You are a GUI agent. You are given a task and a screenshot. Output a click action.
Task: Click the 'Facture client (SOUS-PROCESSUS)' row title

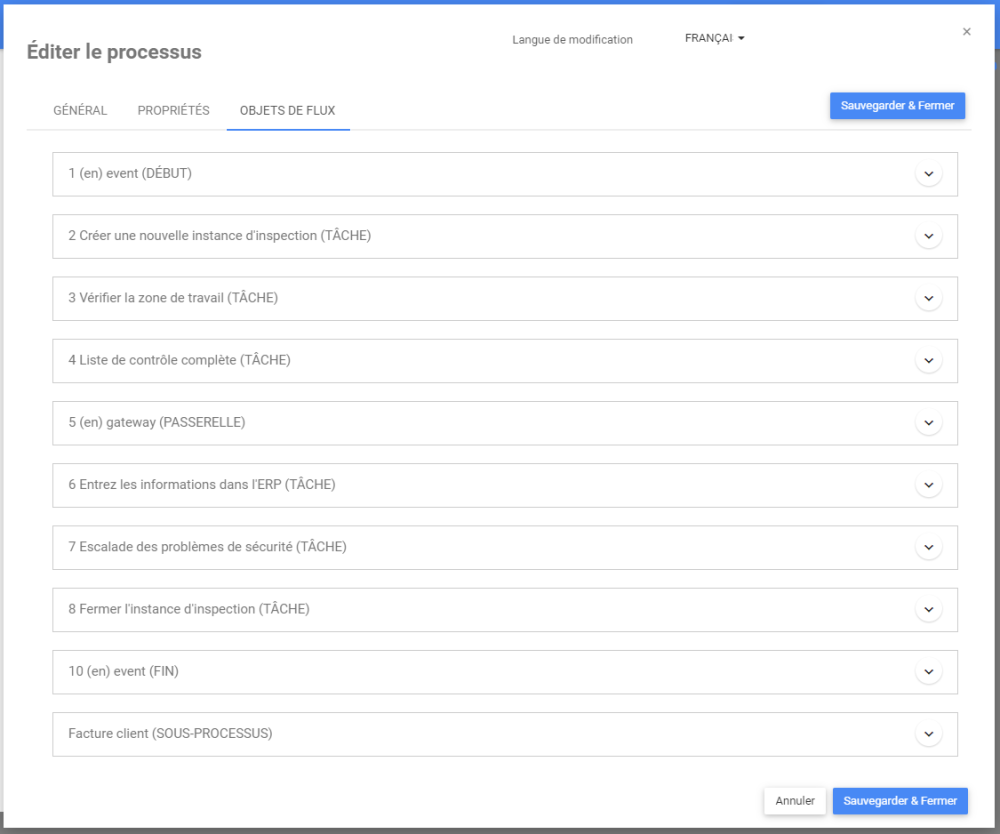170,734
